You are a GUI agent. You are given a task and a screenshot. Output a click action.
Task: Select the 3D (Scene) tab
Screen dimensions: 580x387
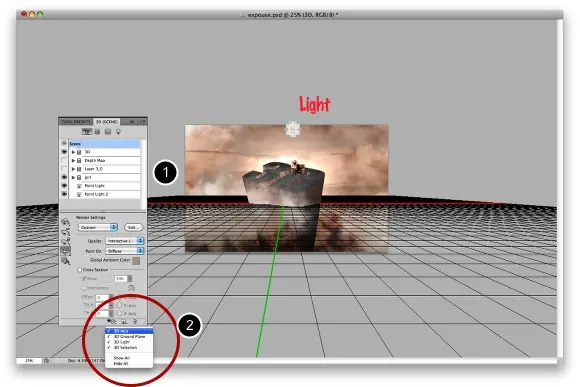(107, 122)
